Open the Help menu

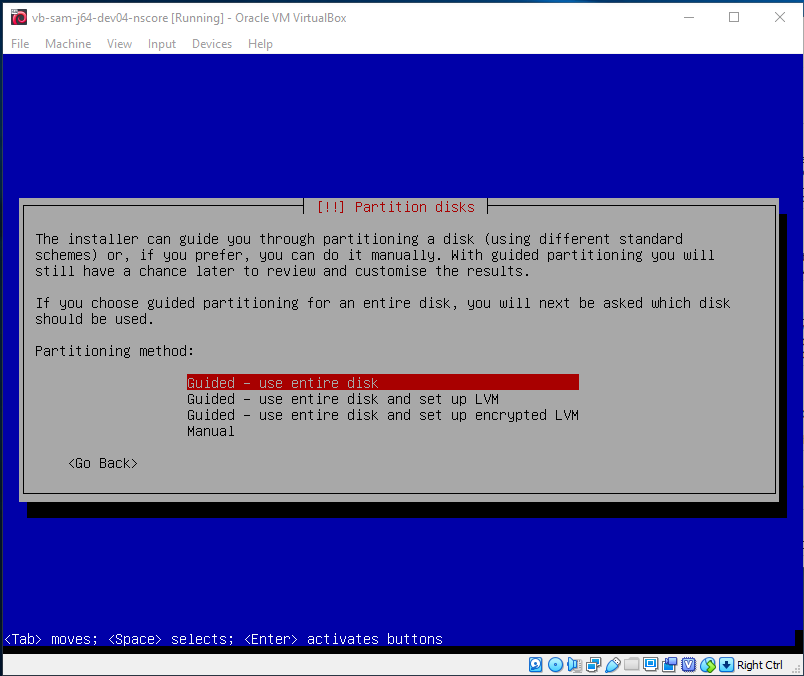[260, 44]
